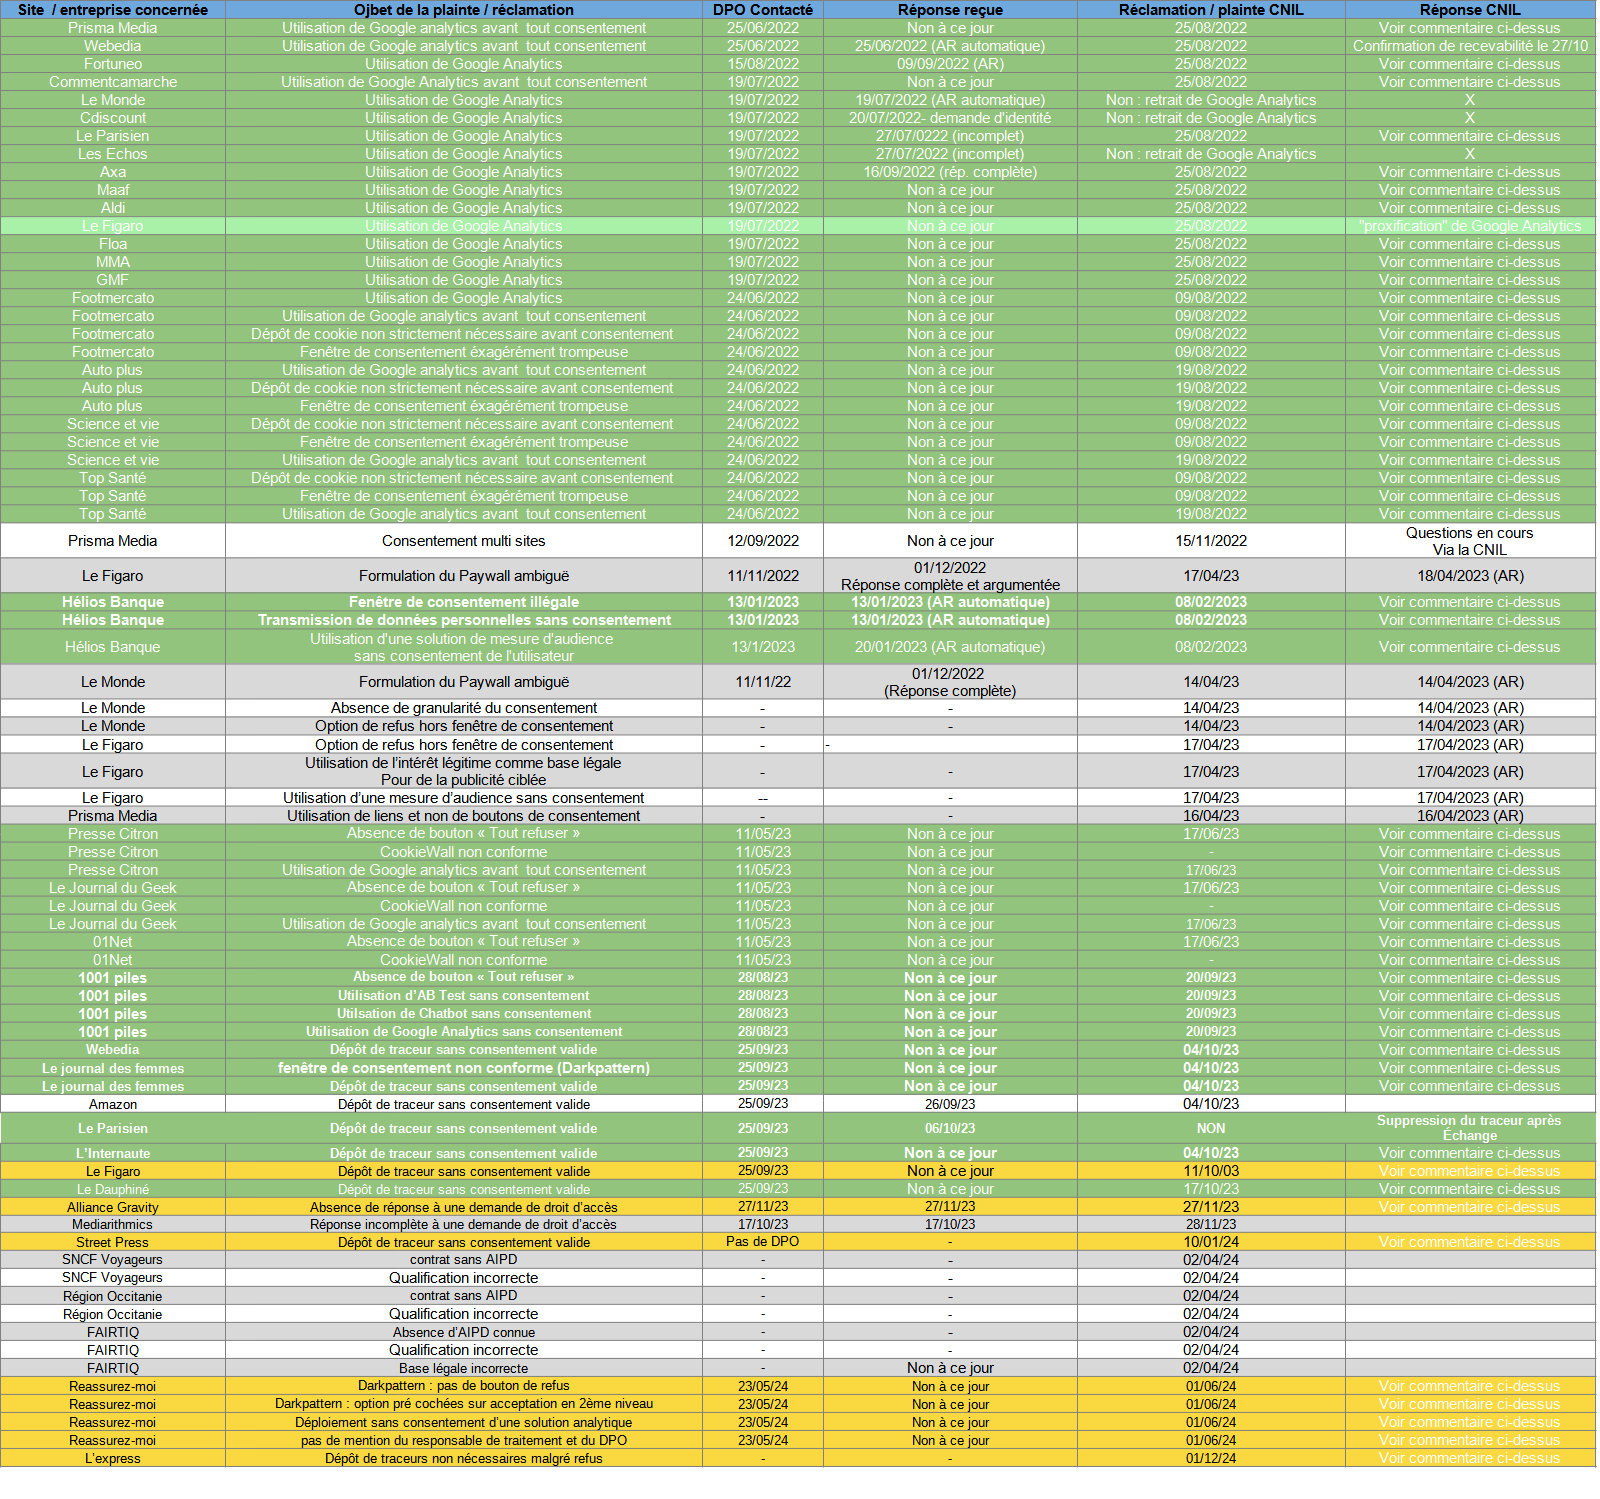
Task: Click 'Réponse incomplète à une demande de droit d'accès'
Action: click(x=464, y=1224)
